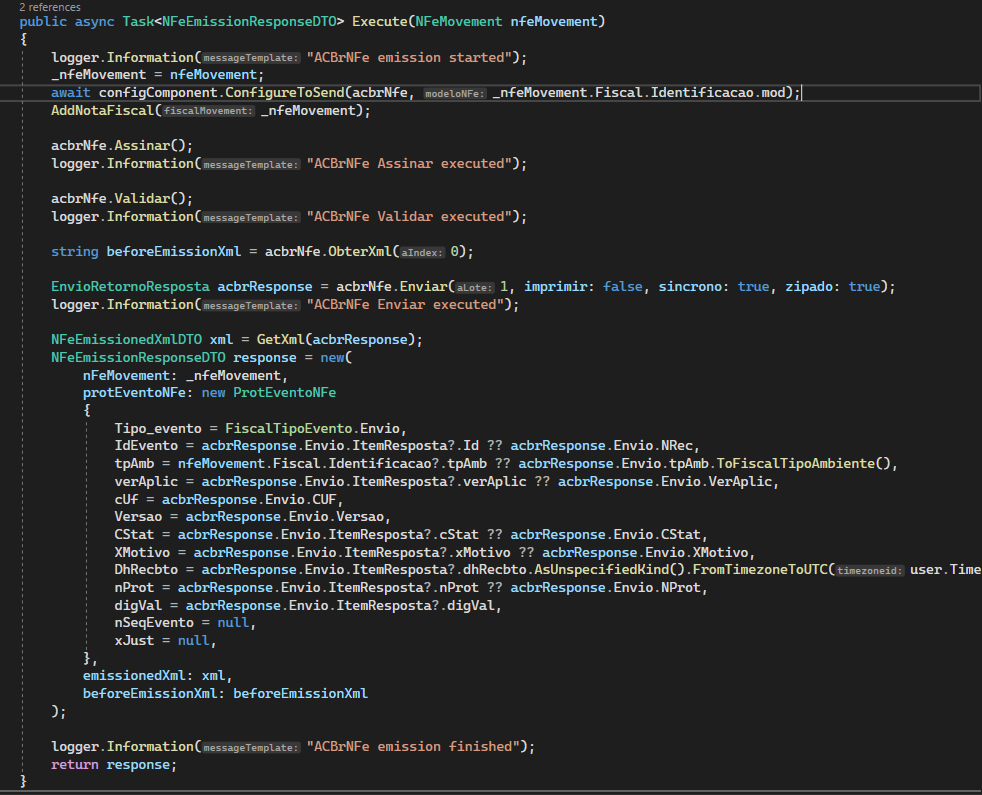Click the AddNotaFiscal method call

(x=103, y=111)
